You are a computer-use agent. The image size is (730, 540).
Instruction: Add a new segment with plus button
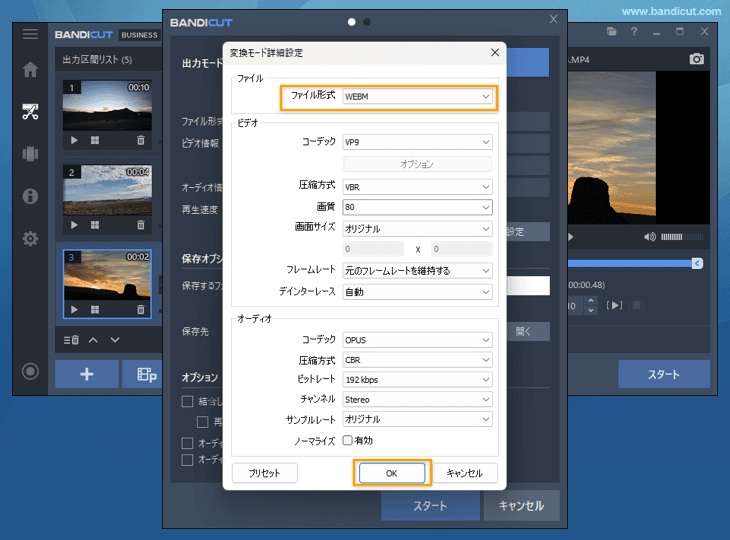(87, 374)
